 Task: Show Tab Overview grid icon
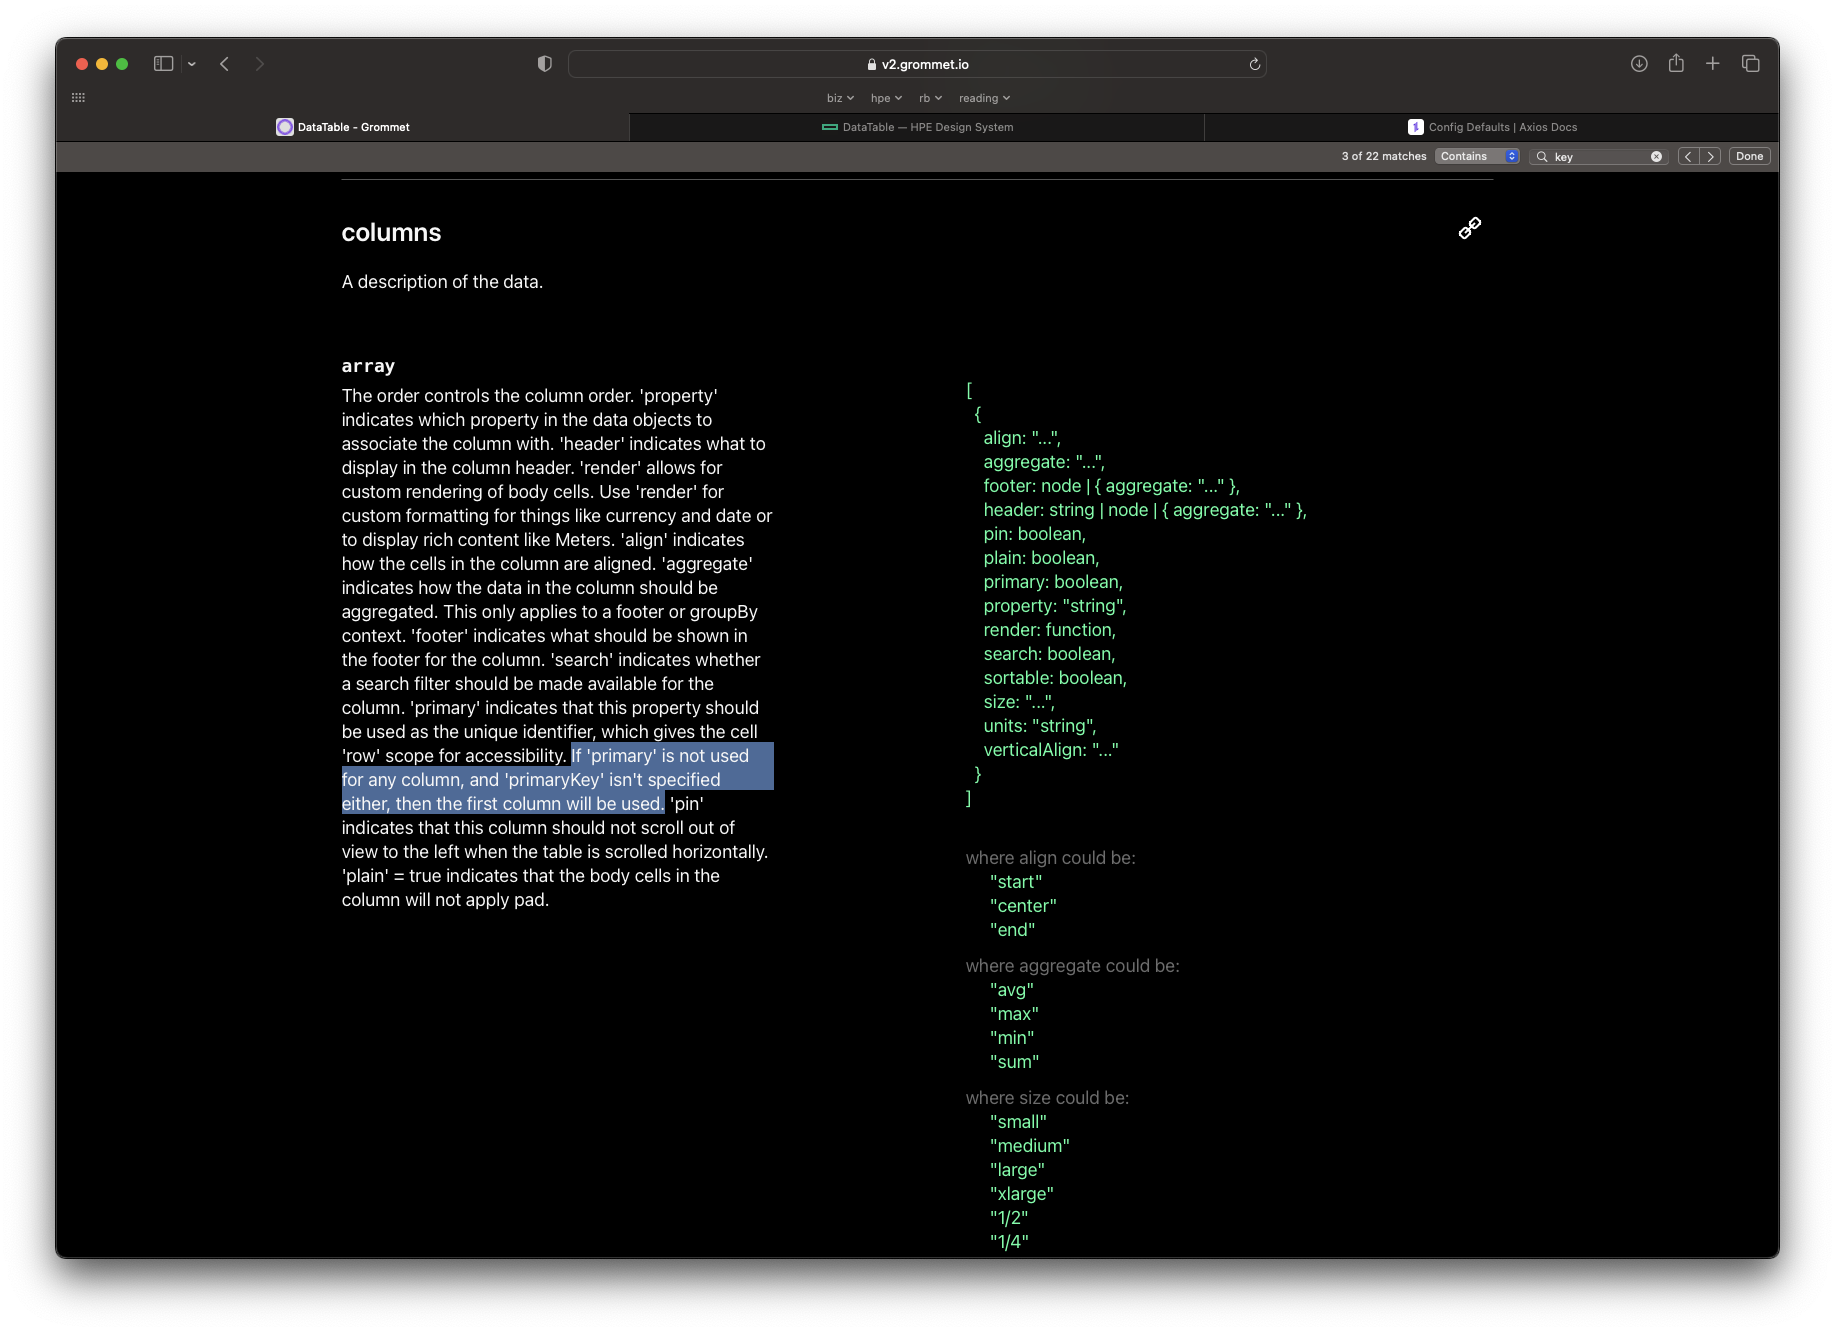pyautogui.click(x=1751, y=63)
